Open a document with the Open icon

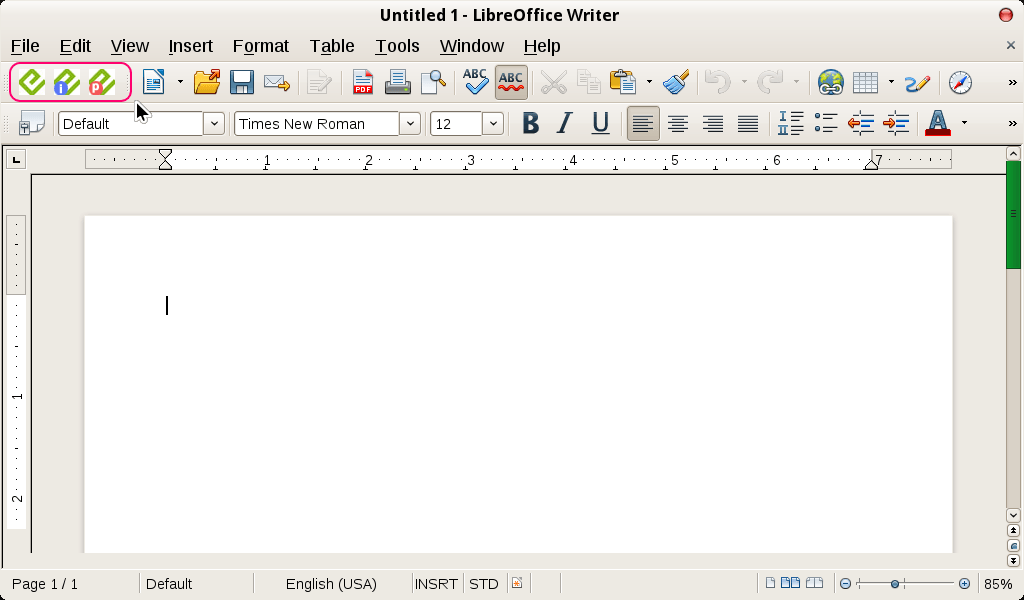[x=206, y=82]
